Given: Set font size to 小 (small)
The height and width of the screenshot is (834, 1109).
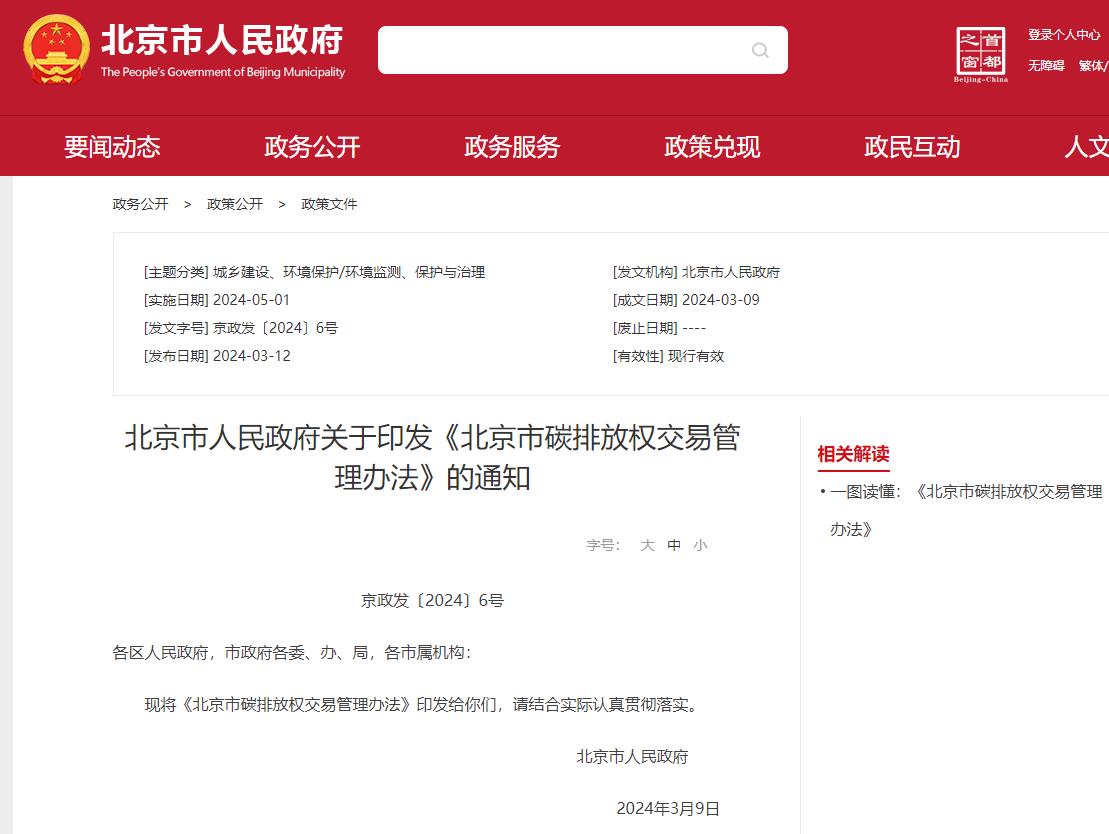Looking at the screenshot, I should (x=700, y=545).
